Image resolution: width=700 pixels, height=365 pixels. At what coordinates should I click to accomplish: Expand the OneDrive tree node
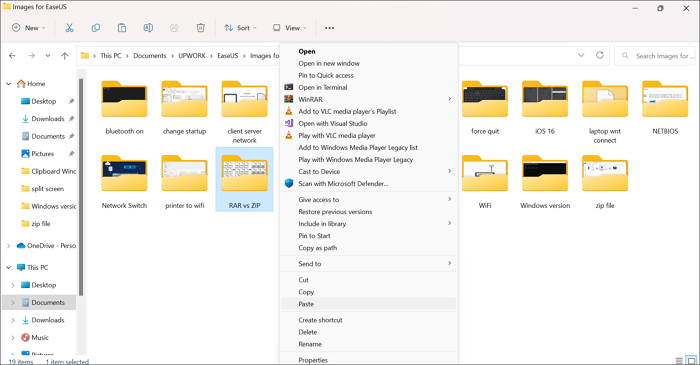(8, 245)
